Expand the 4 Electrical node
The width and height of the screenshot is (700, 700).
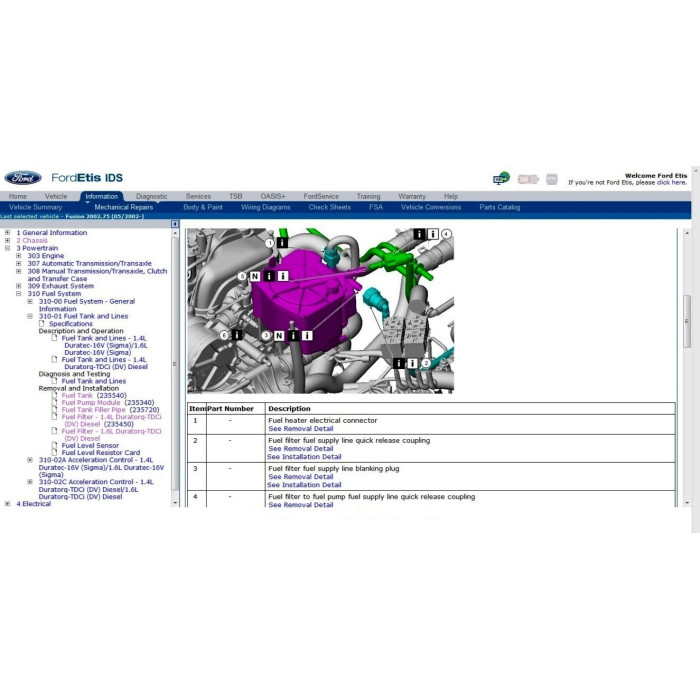7,504
